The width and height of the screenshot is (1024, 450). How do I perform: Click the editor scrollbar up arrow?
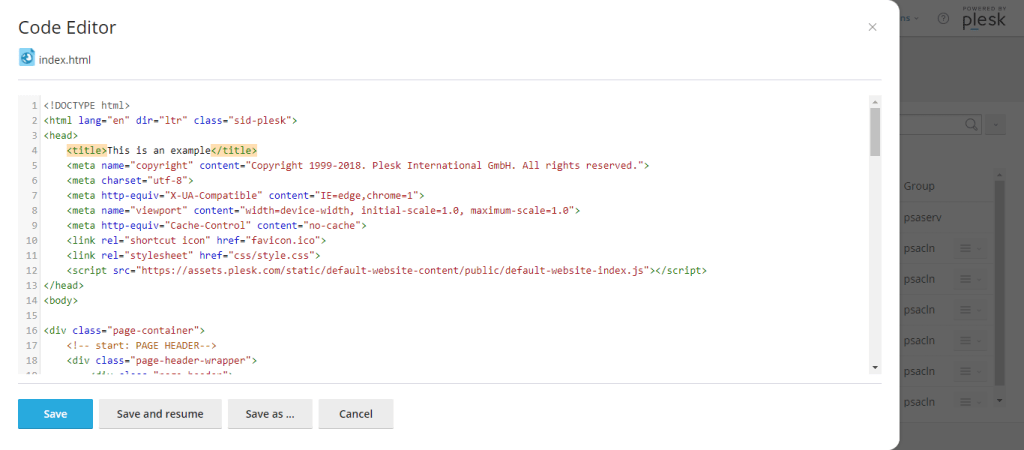point(875,101)
